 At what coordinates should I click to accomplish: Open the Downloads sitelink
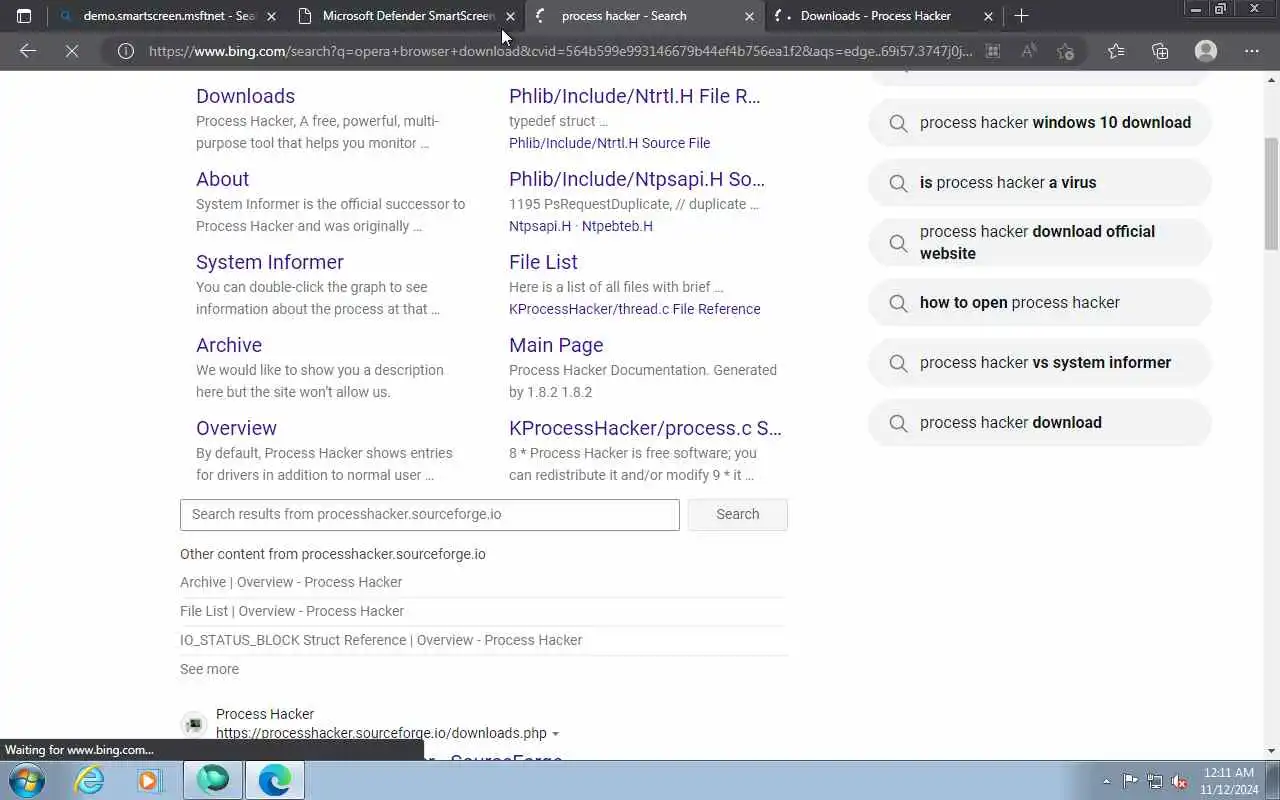[x=245, y=96]
